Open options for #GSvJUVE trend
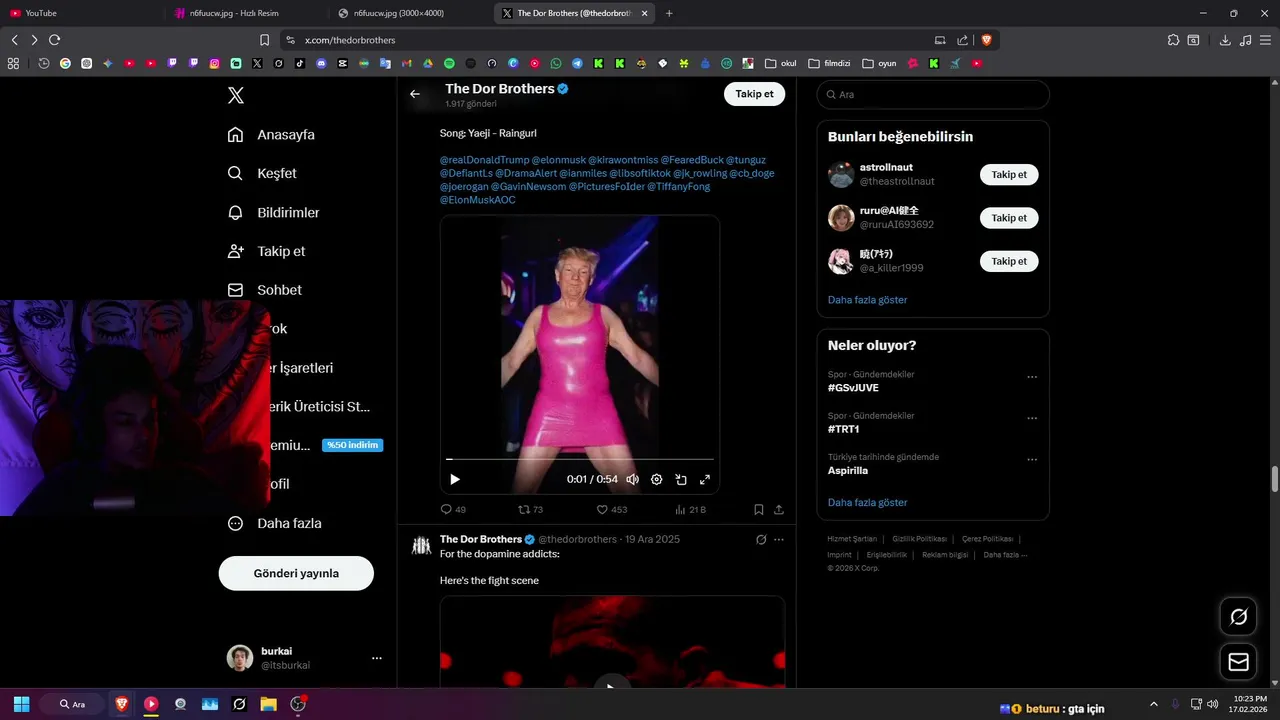 1032,377
